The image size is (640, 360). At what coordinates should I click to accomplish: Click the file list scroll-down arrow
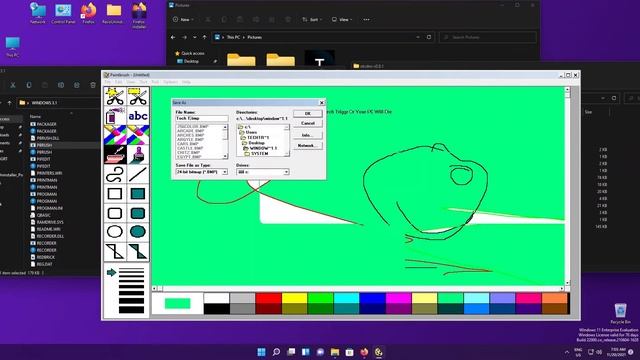click(x=225, y=156)
